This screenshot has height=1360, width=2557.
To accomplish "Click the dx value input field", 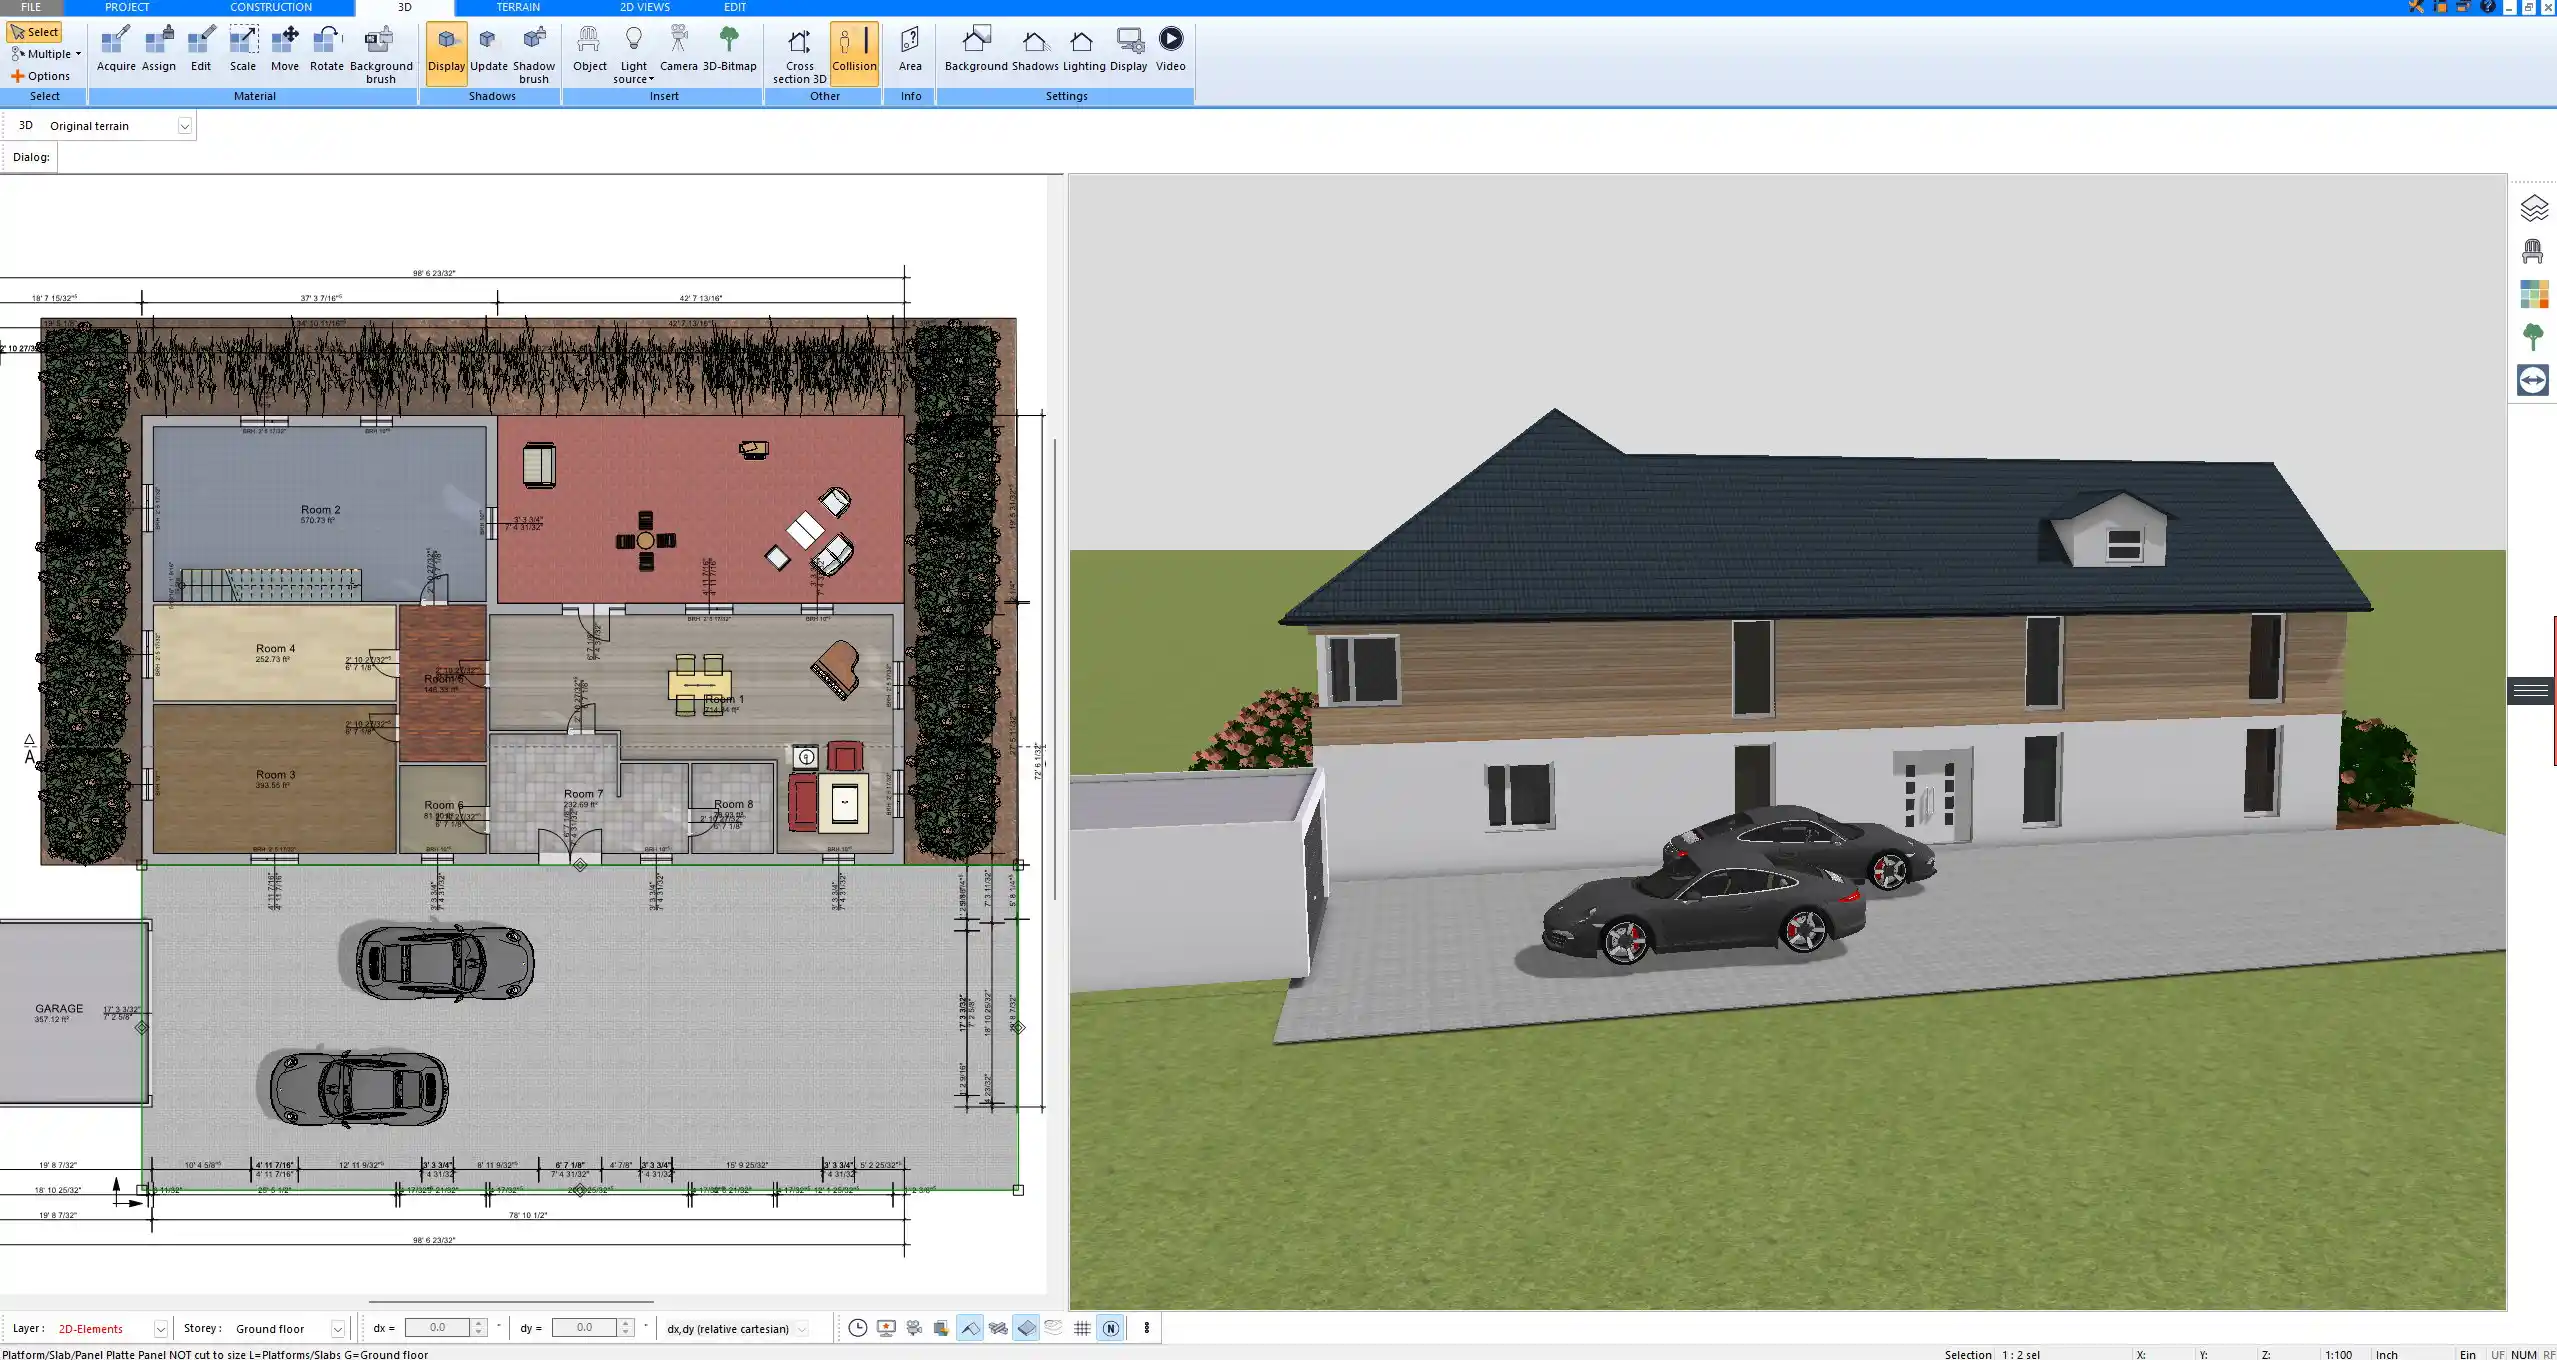I will 437,1328.
